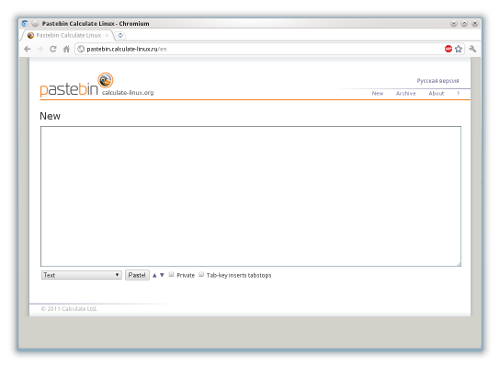Open the New menu link
The height and width of the screenshot is (367, 500).
(377, 94)
